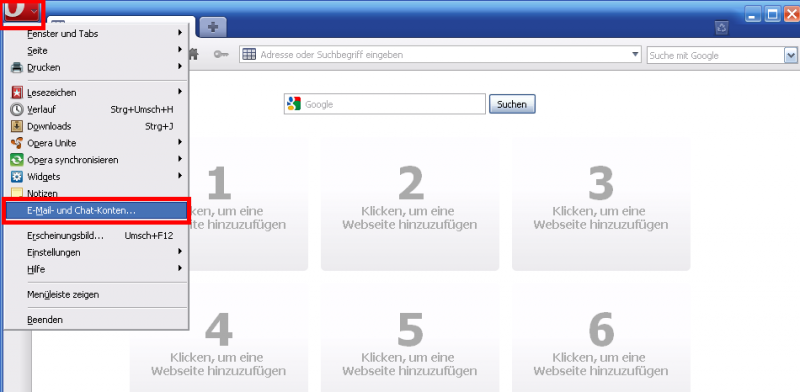Click the home icon in toolbar
This screenshot has height=392, width=800.
tap(193, 54)
